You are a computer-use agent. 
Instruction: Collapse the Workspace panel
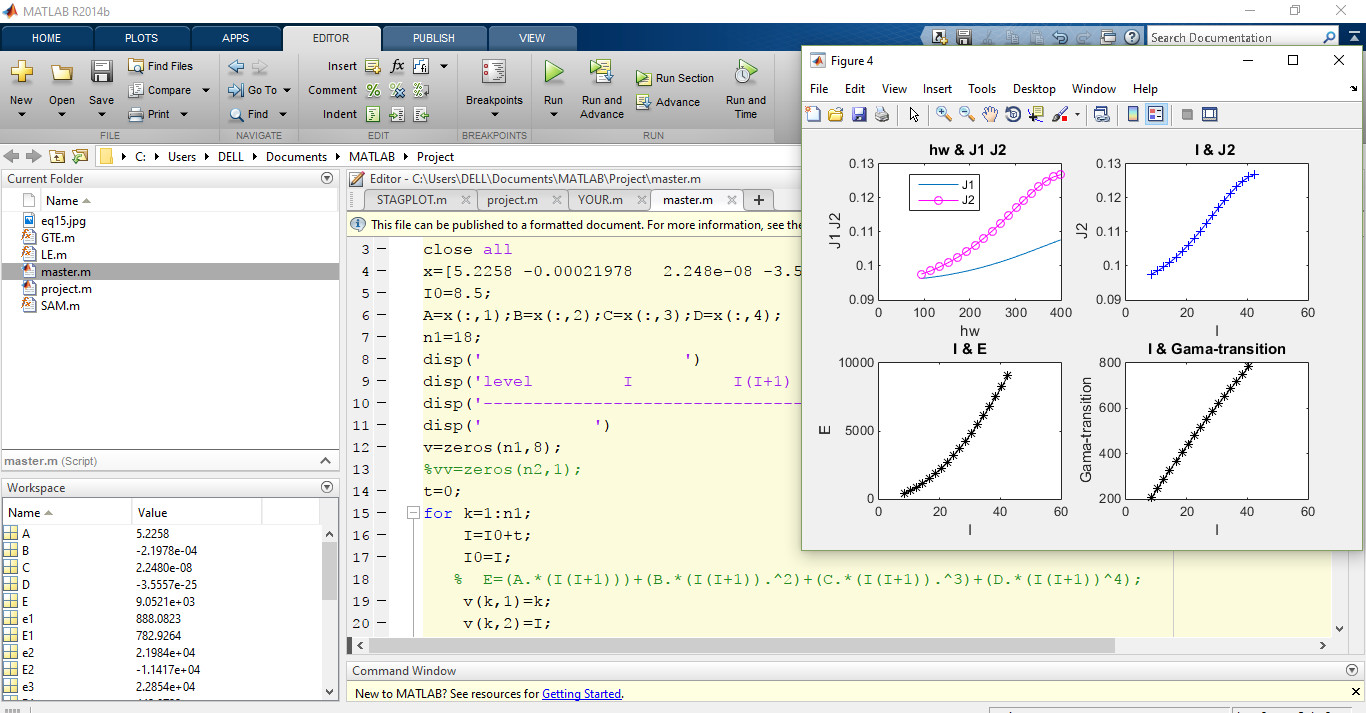click(x=327, y=487)
